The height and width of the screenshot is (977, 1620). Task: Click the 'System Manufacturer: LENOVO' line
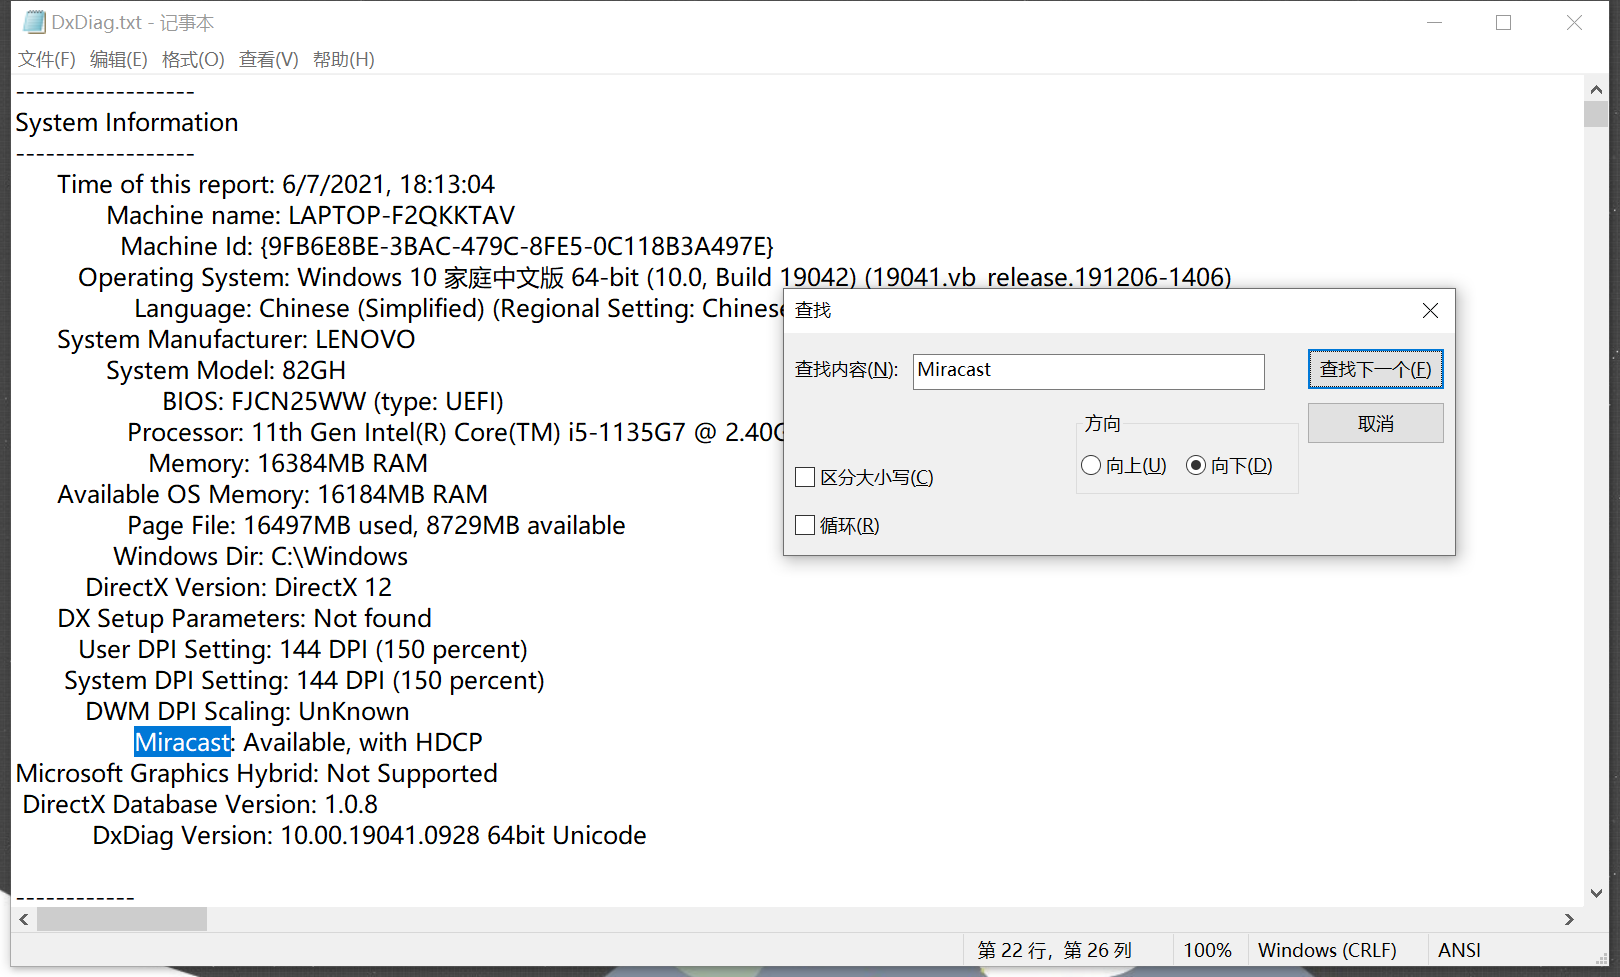236,339
